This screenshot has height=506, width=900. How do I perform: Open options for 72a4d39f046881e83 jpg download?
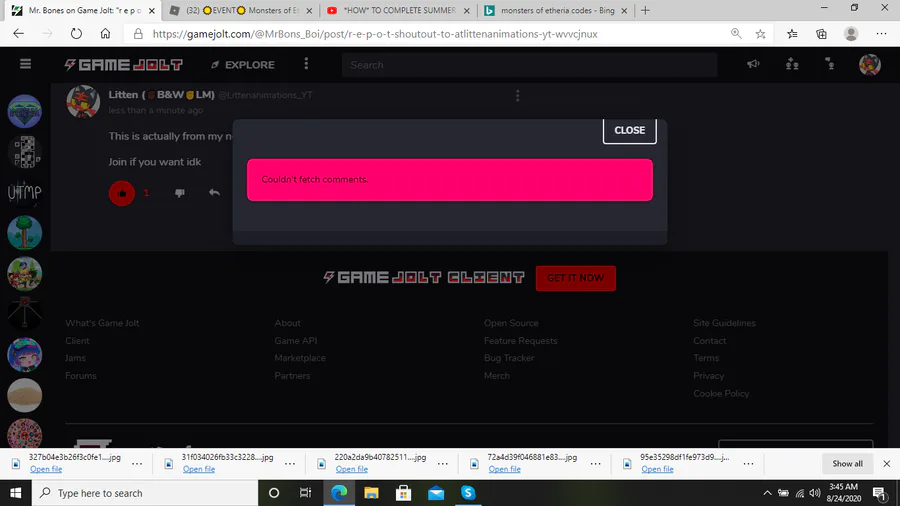click(596, 464)
